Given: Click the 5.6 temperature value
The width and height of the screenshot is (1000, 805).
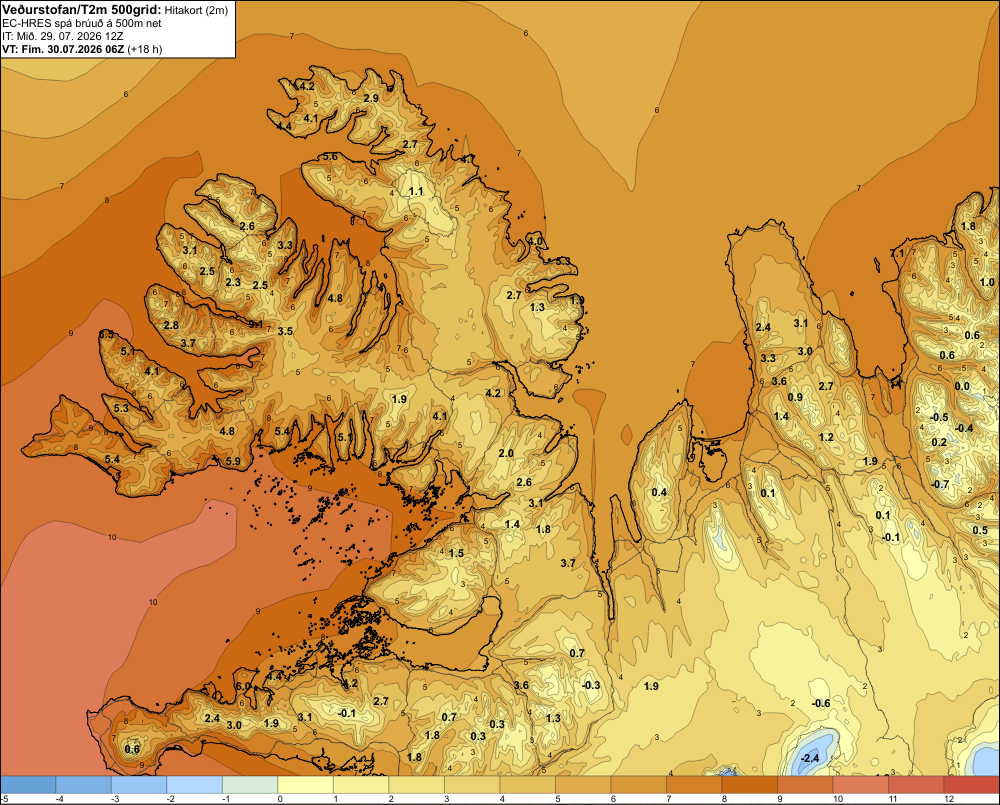Looking at the screenshot, I should click(x=330, y=157).
